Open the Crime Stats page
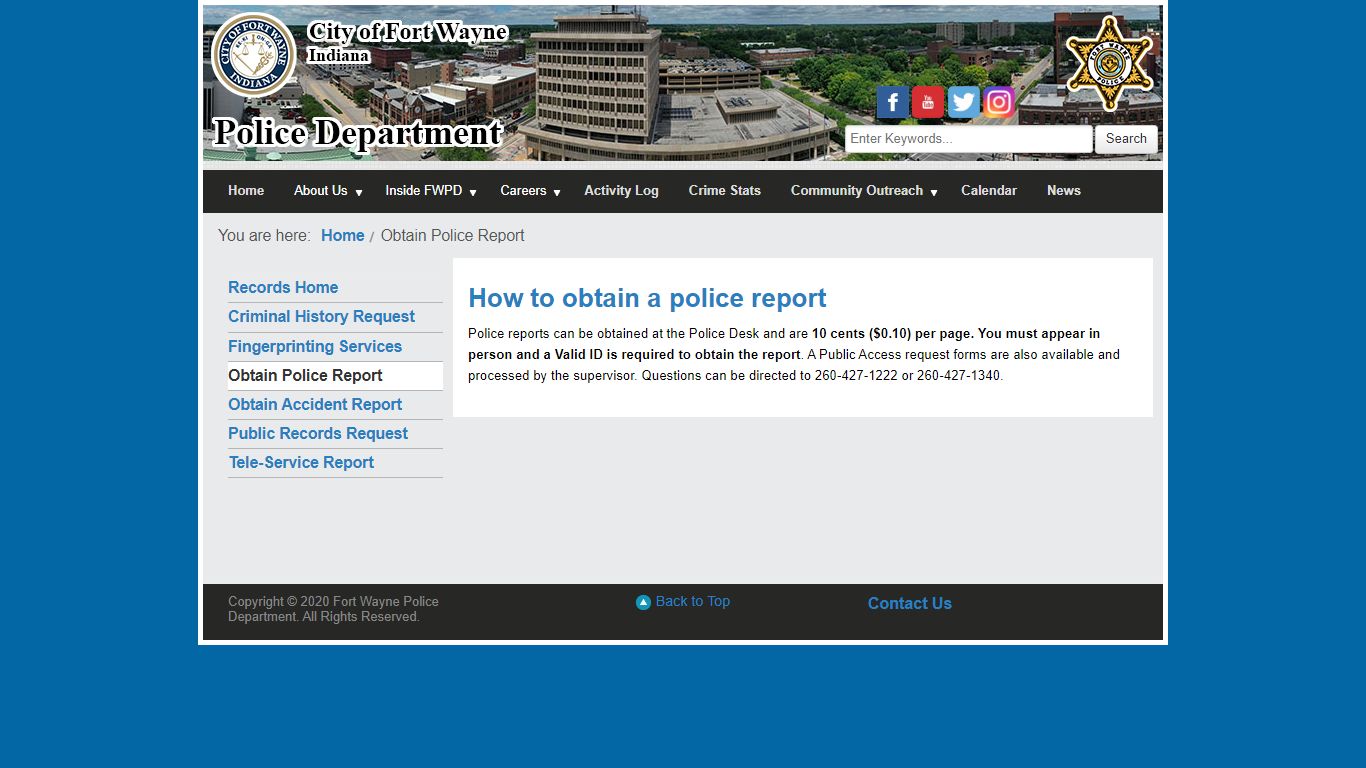This screenshot has height=768, width=1366. (725, 191)
